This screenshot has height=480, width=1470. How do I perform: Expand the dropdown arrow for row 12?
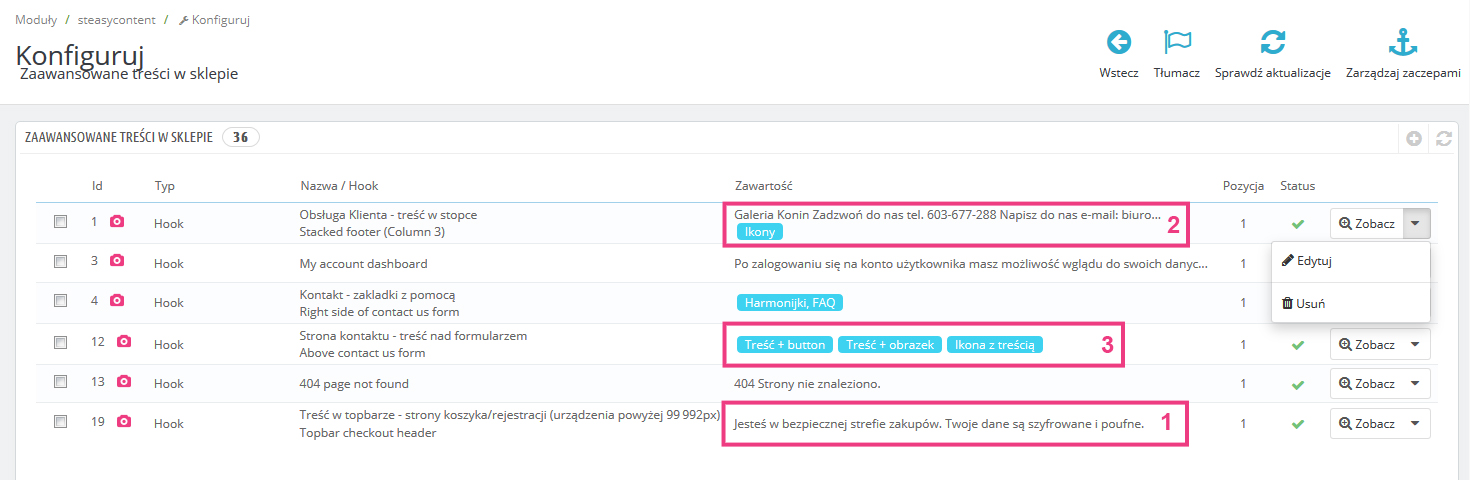click(1416, 345)
